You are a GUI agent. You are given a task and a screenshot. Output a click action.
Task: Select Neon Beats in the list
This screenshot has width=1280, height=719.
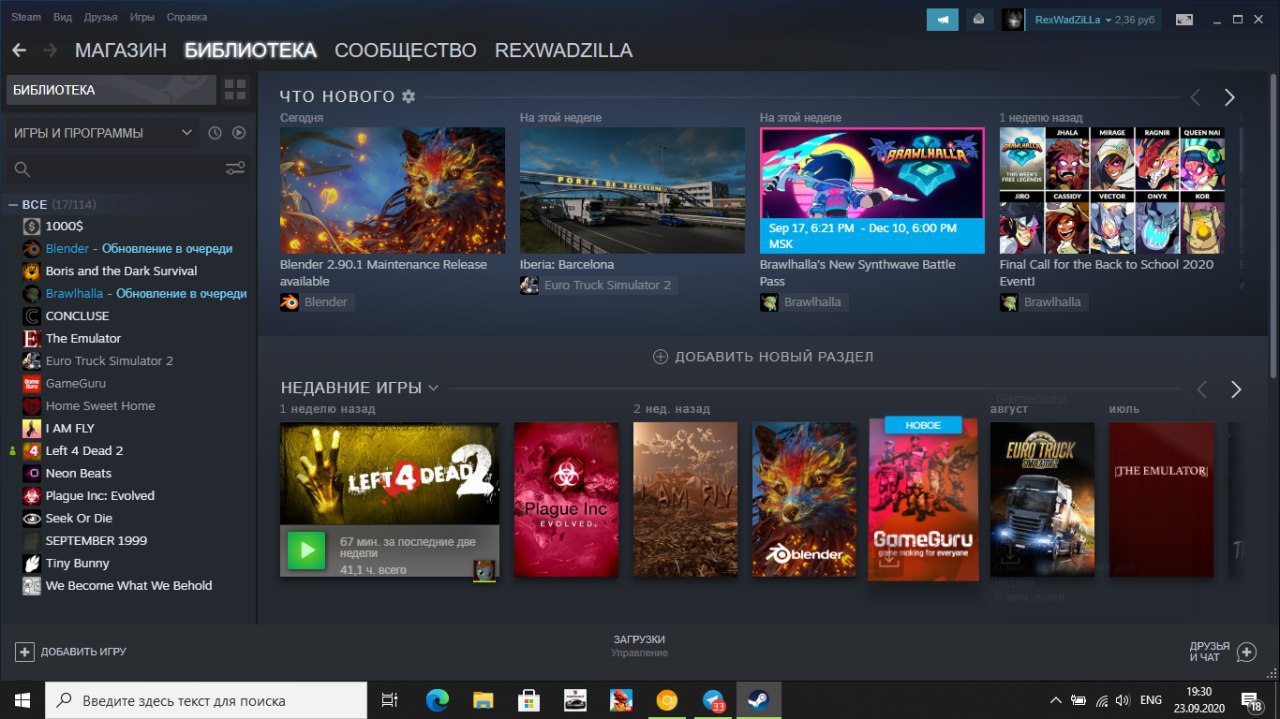coord(78,473)
